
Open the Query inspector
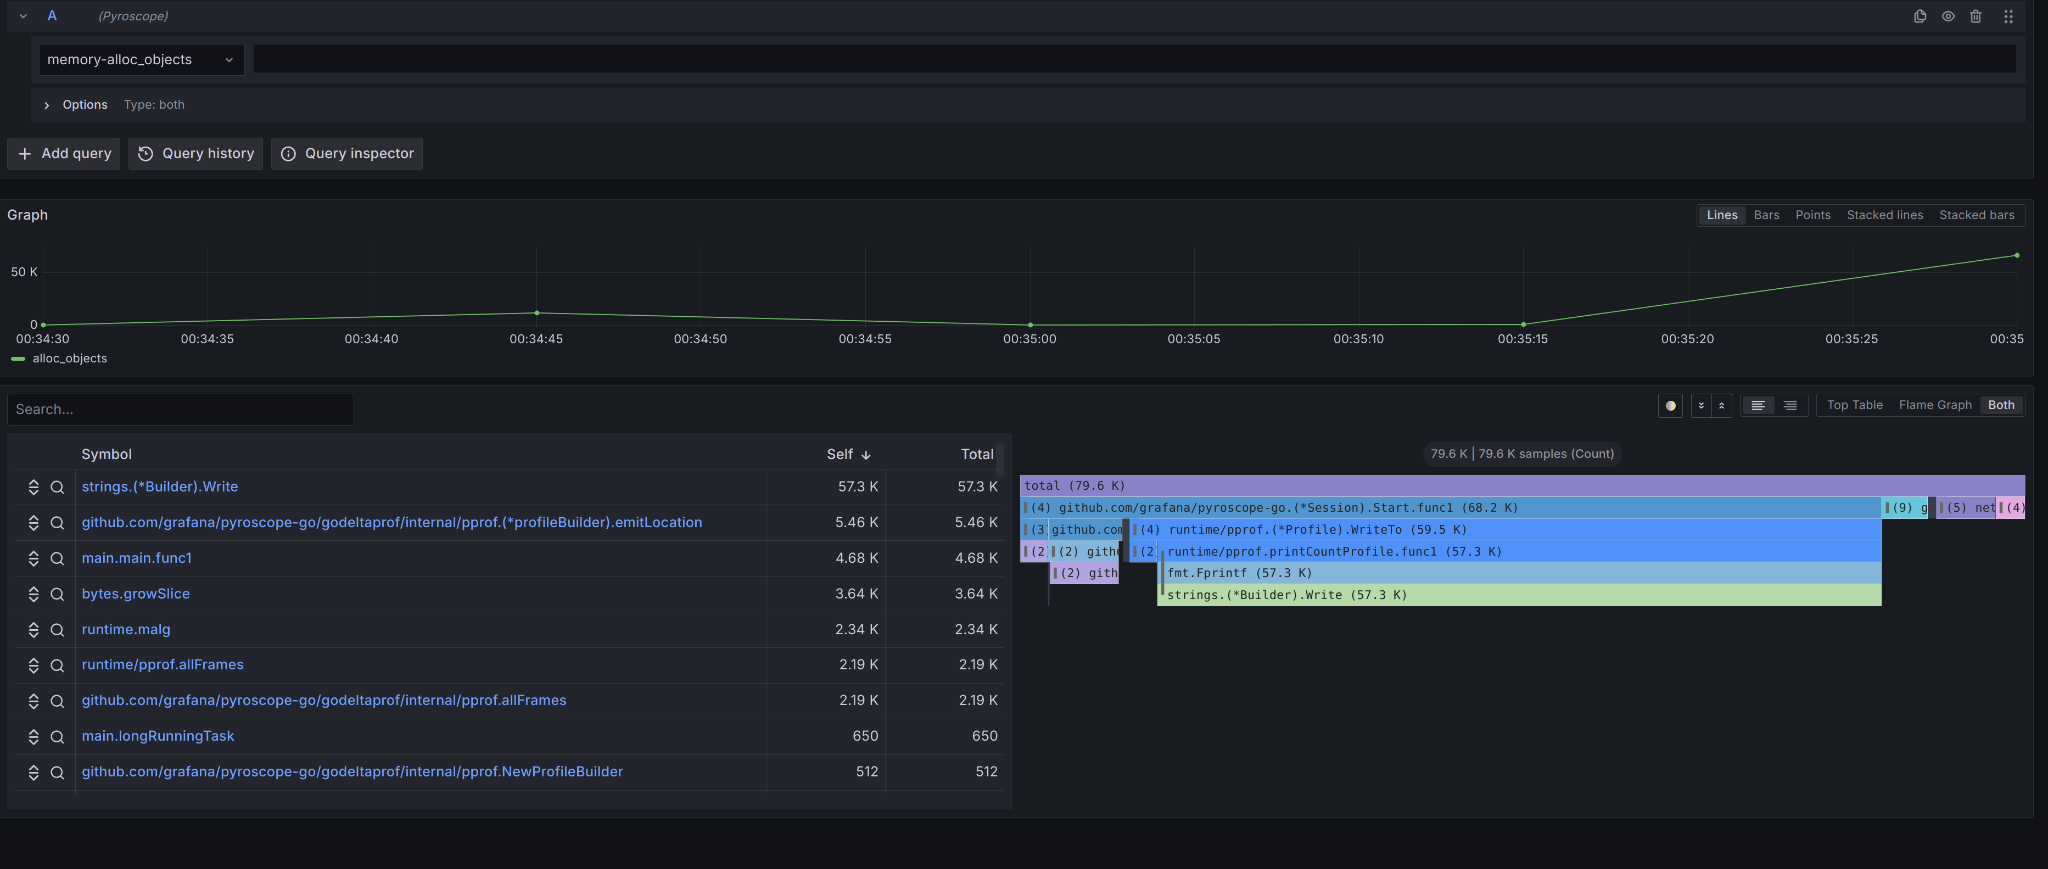point(347,154)
